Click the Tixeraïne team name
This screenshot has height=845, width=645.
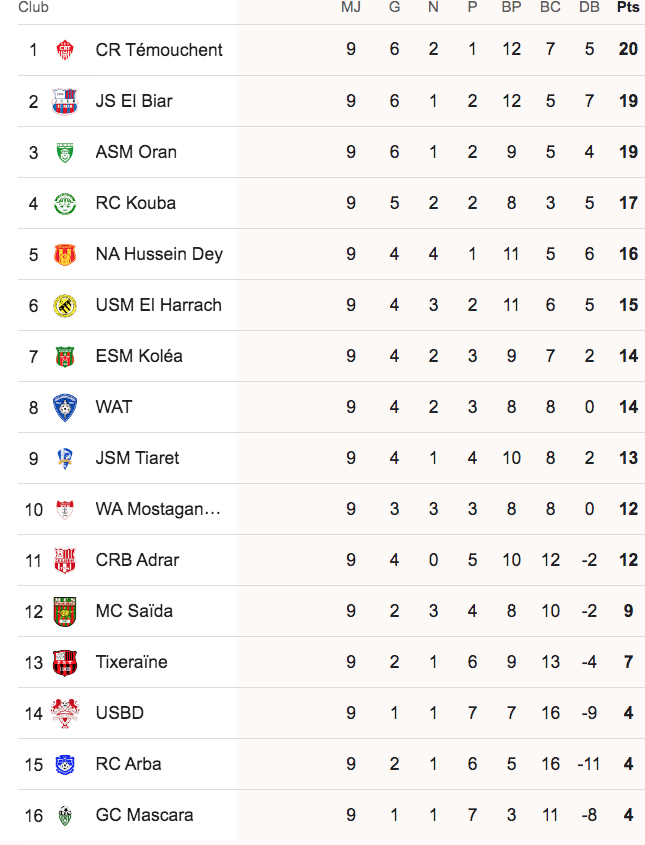coord(131,662)
